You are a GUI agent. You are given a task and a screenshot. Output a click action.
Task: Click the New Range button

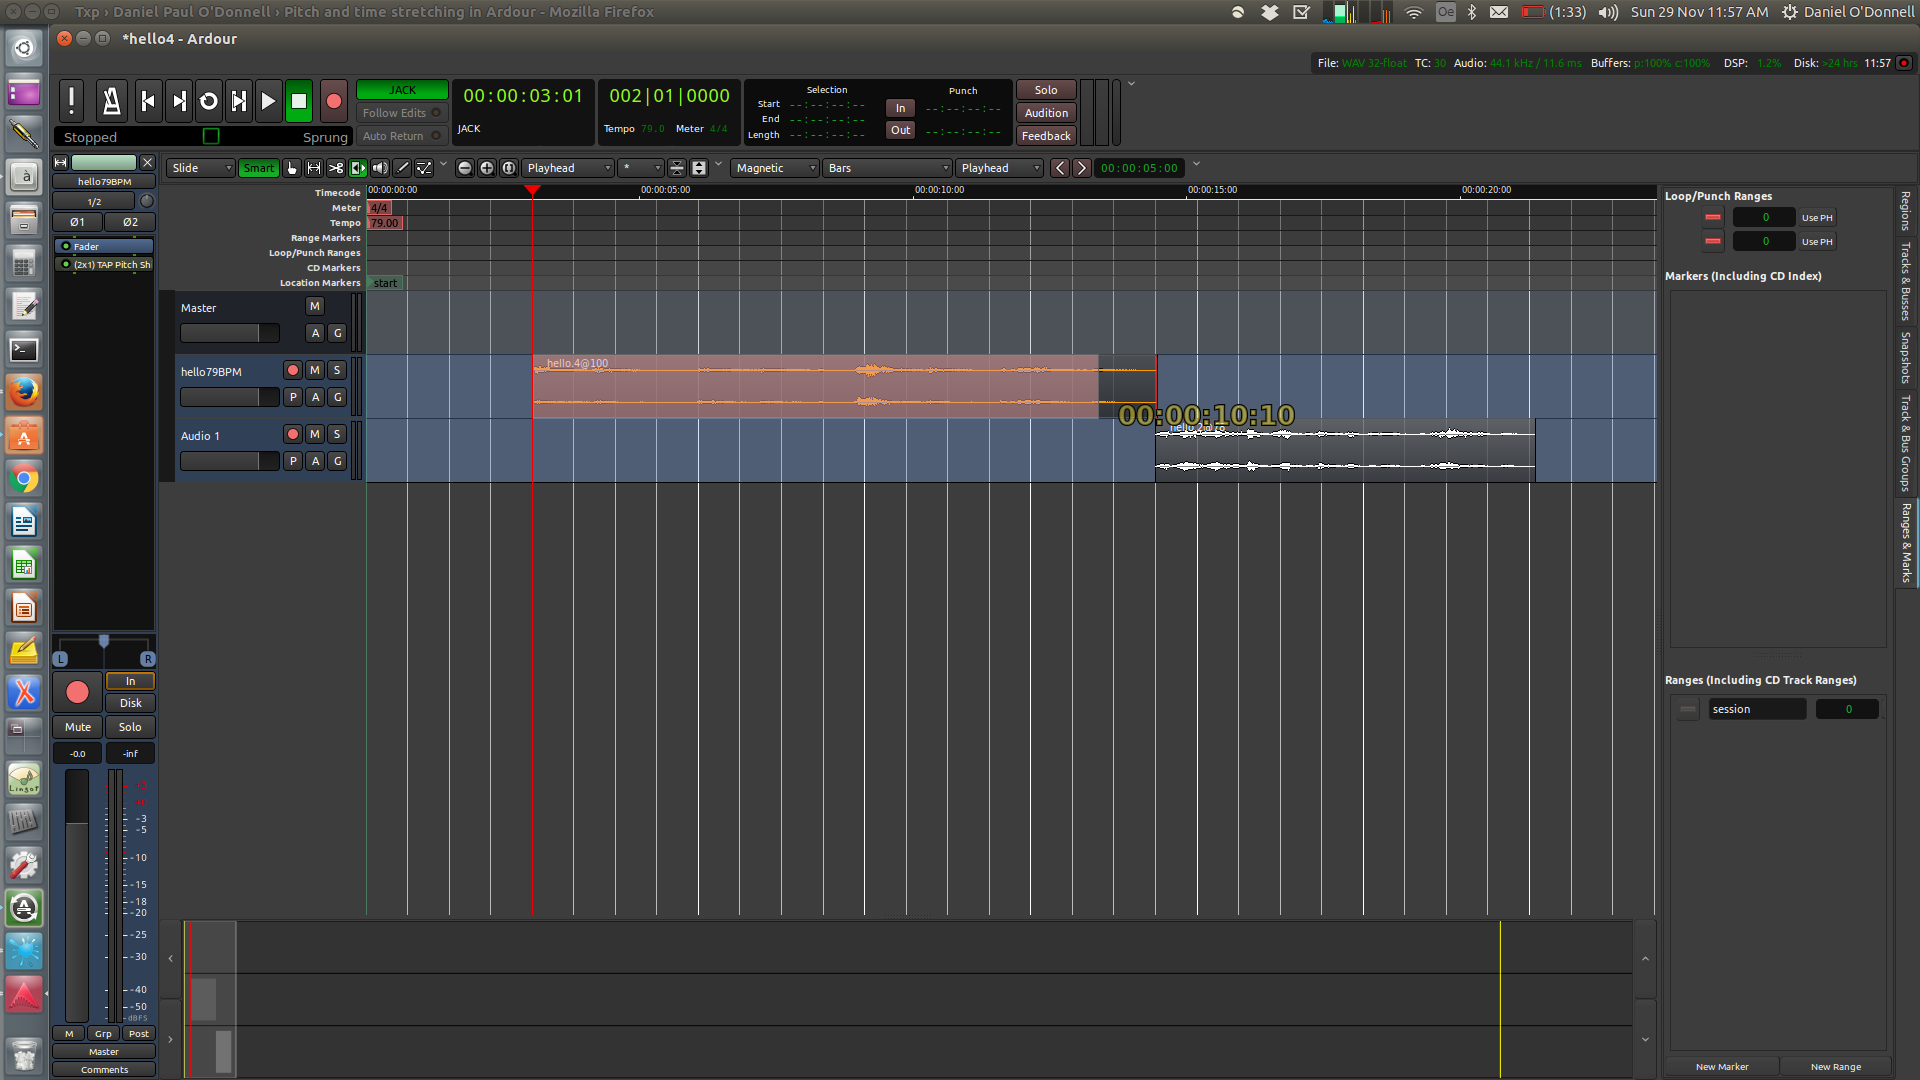point(1836,1067)
